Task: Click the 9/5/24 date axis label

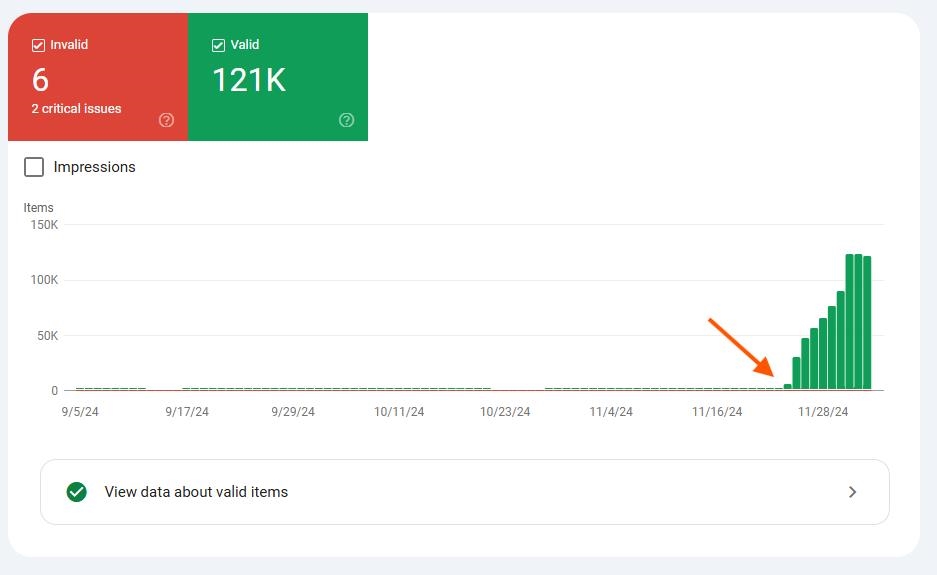Action: [x=80, y=412]
